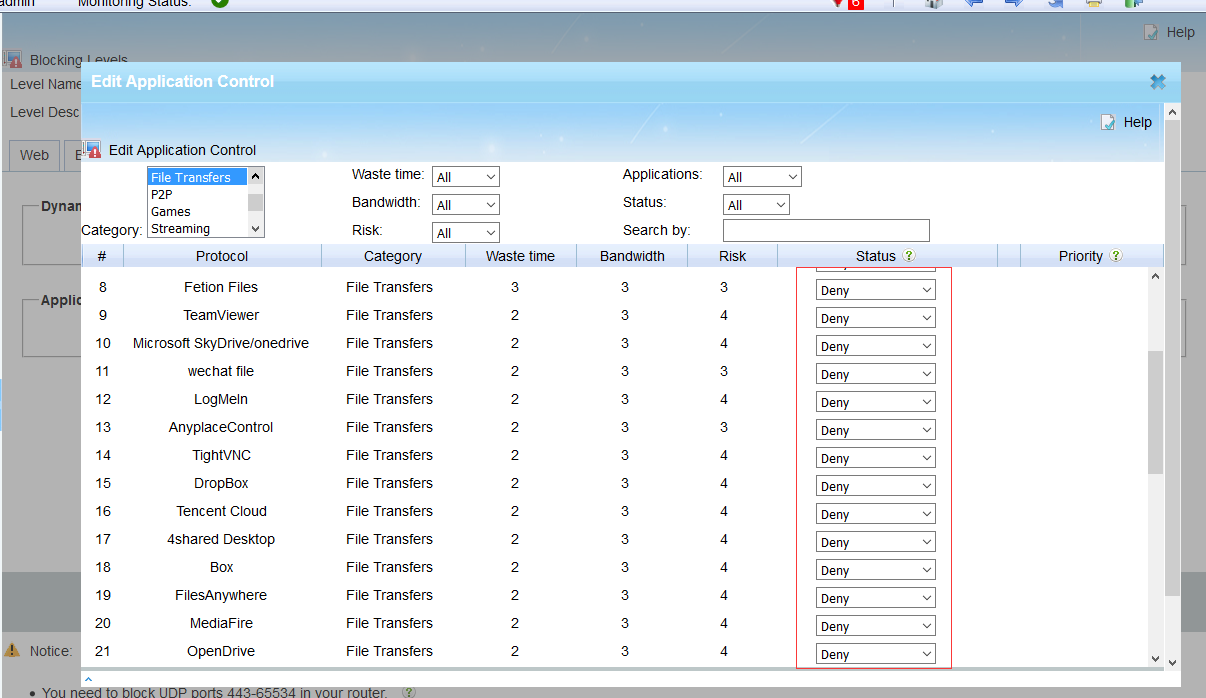This screenshot has width=1206, height=698.
Task: Open Status dropdown for Microsoft SkyDrive/onedrive
Action: (x=876, y=346)
